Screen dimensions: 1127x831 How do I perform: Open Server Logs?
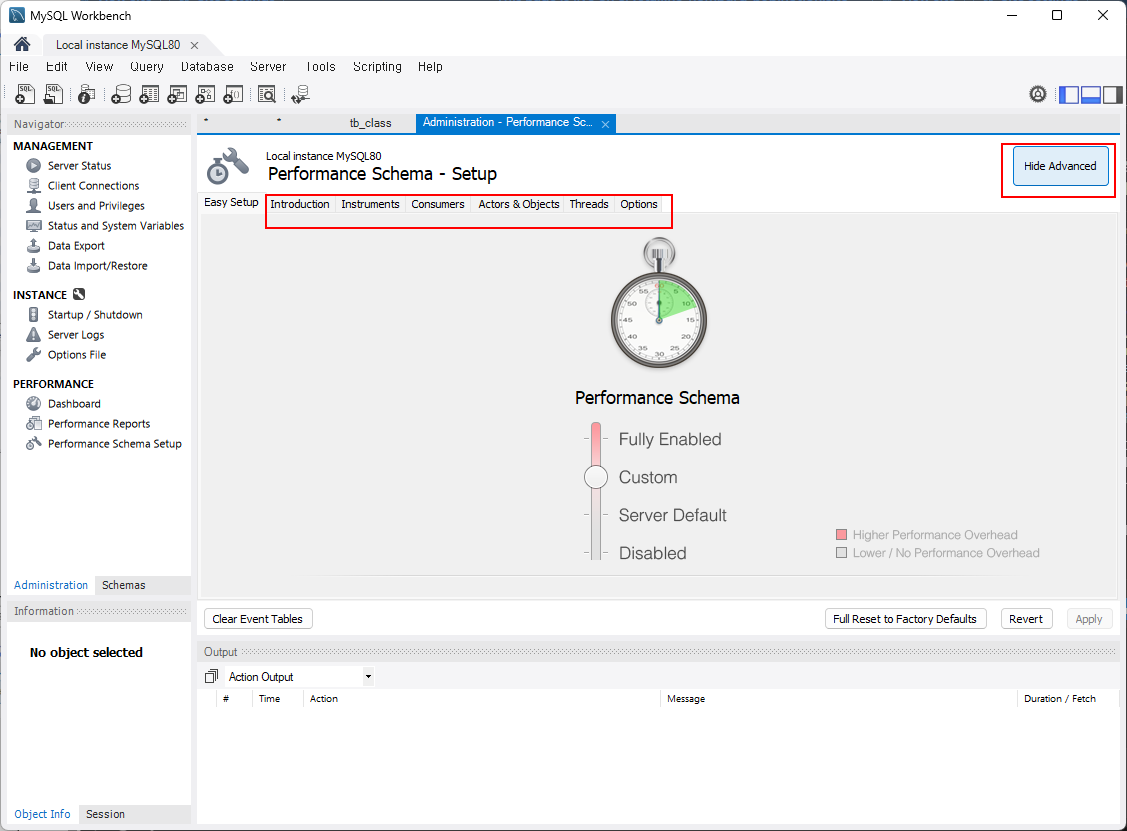(x=76, y=335)
